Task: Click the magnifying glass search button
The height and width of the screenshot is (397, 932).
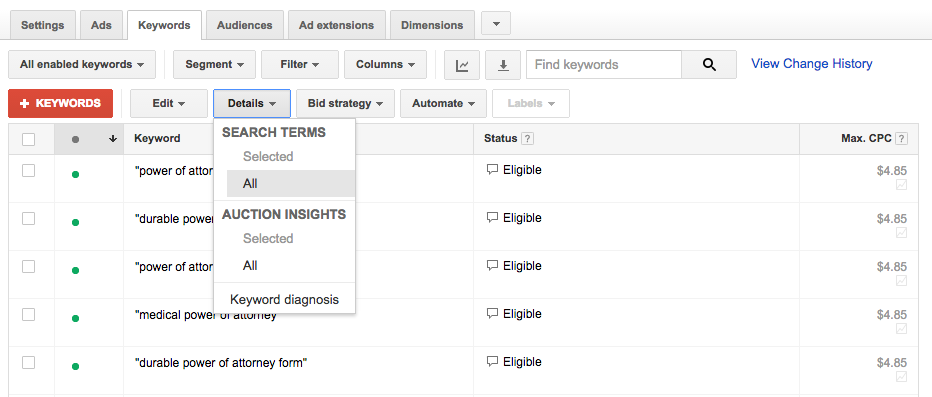Action: pyautogui.click(x=709, y=65)
